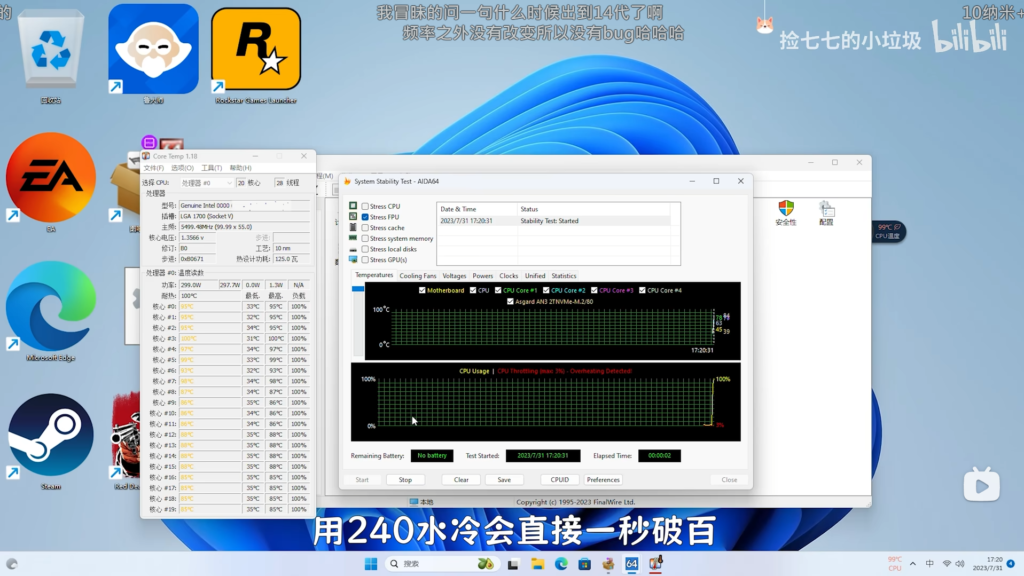Switch to the Powers tab
The height and width of the screenshot is (576, 1024).
(483, 276)
